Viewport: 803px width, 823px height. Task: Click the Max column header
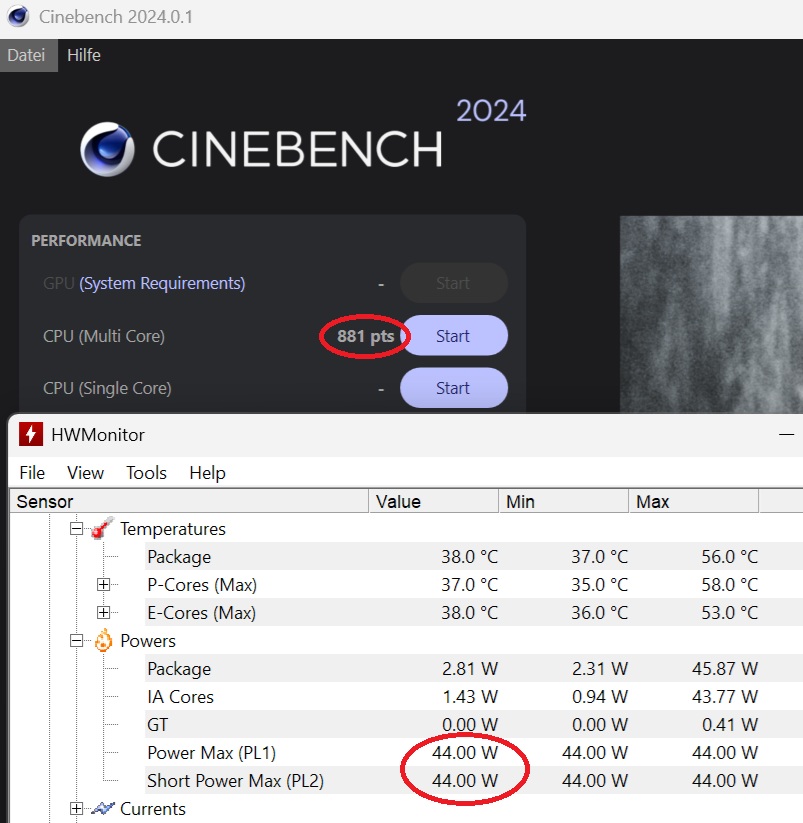click(694, 502)
